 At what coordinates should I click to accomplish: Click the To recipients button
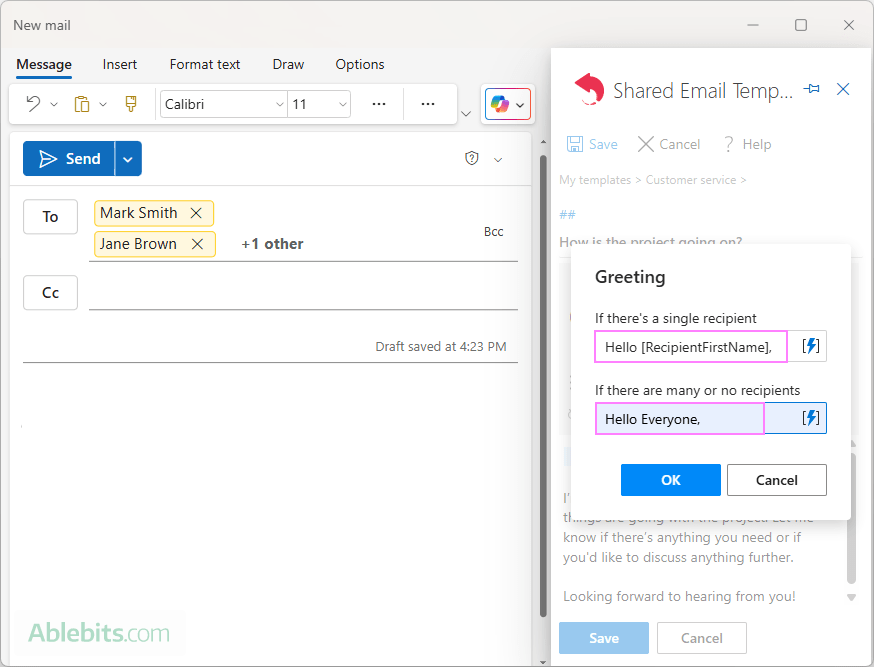click(50, 217)
